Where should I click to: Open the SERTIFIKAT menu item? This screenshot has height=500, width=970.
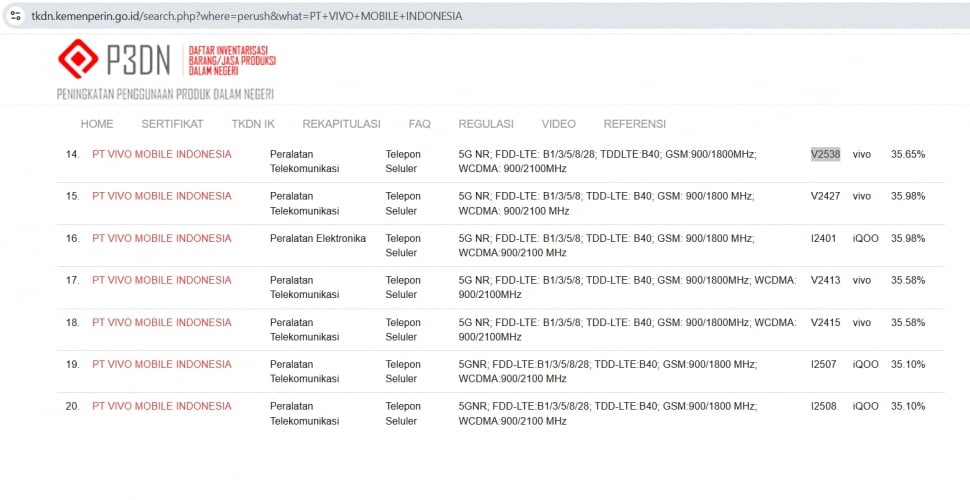(172, 124)
